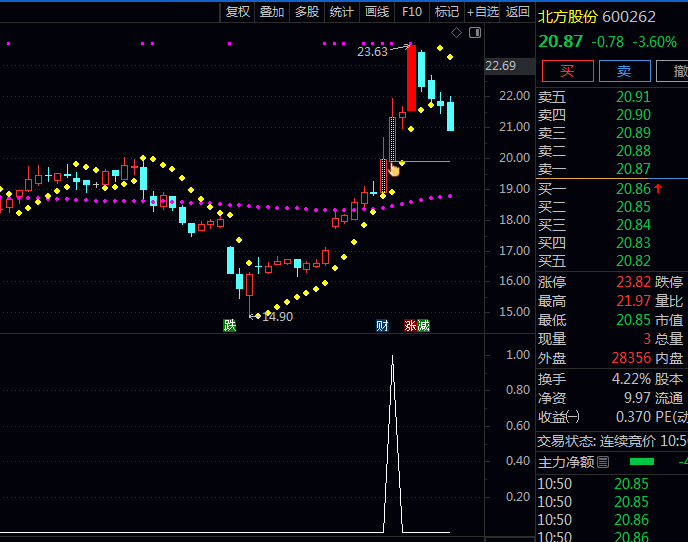Click the tall red candlestick at peak
Image resolution: width=688 pixels, height=542 pixels.
(411, 78)
